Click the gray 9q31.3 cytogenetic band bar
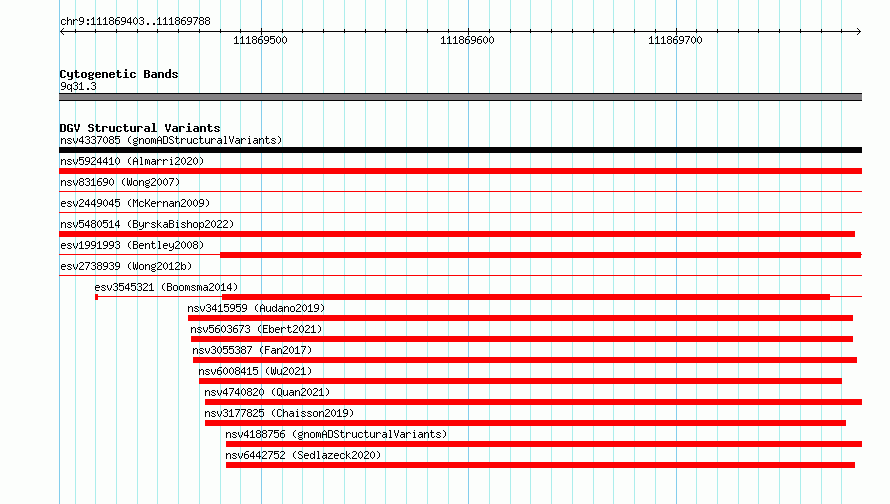The image size is (890, 504). 460,97
